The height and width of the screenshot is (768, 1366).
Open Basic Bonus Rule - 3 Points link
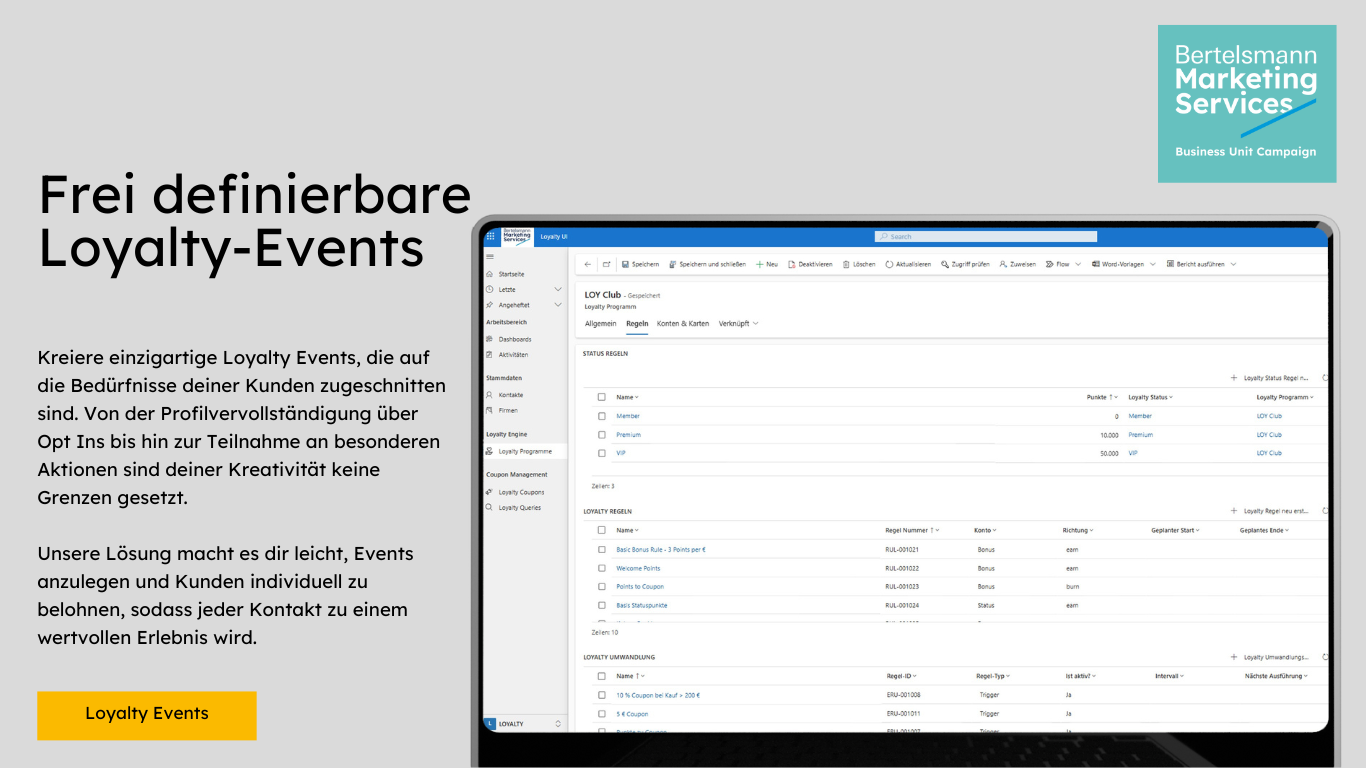click(x=661, y=549)
